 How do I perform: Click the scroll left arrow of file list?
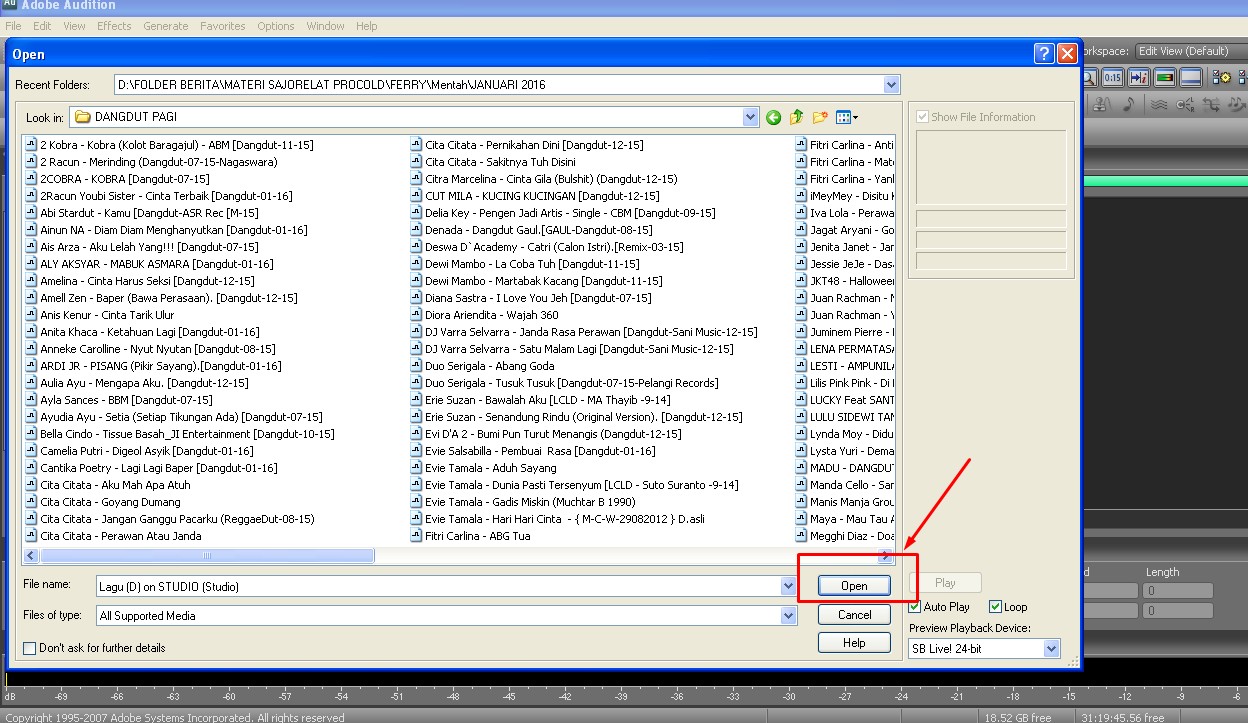click(x=31, y=556)
